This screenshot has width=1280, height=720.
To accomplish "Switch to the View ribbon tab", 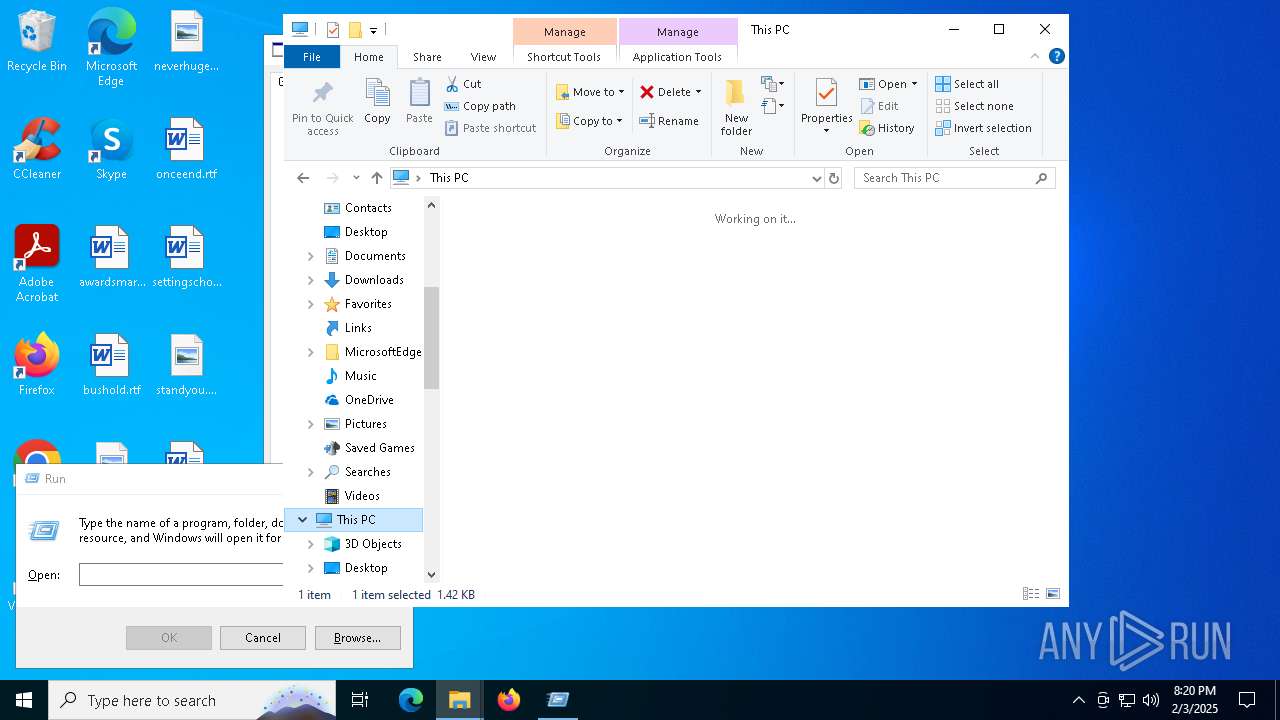I will pos(483,57).
